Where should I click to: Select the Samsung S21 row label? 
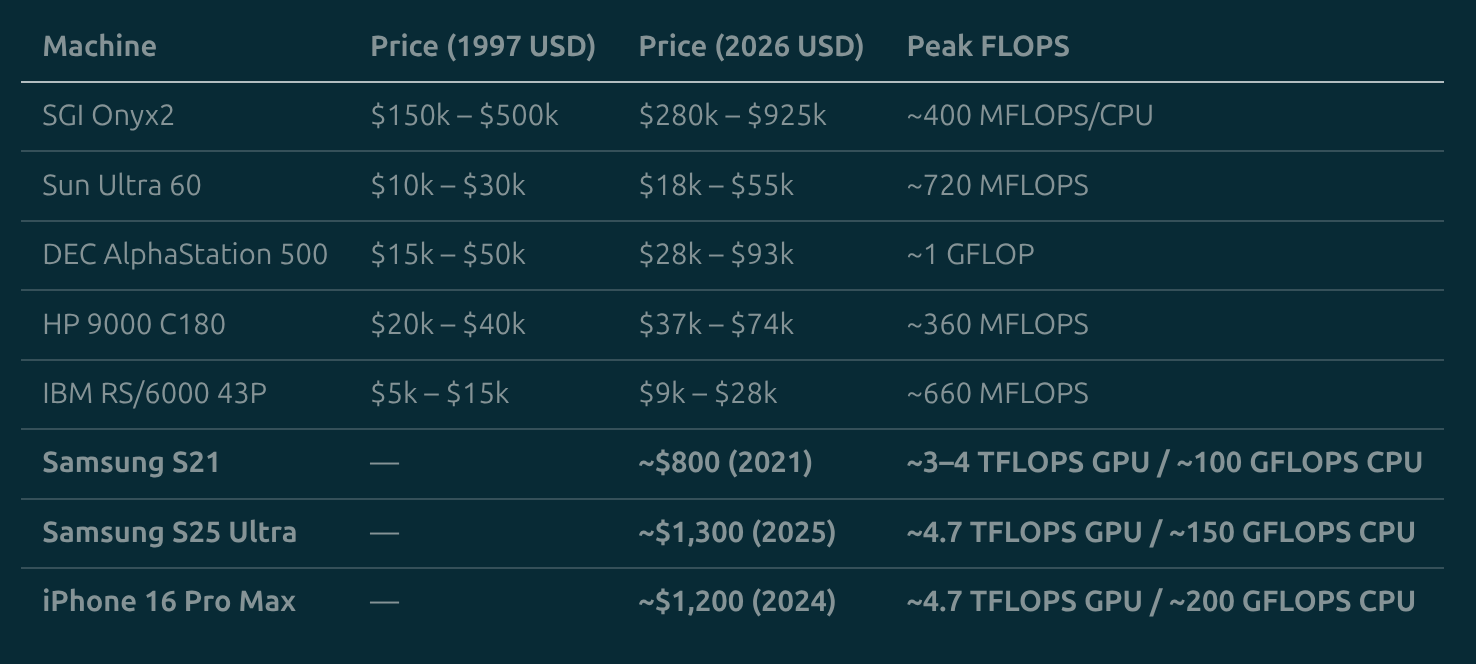click(x=131, y=462)
